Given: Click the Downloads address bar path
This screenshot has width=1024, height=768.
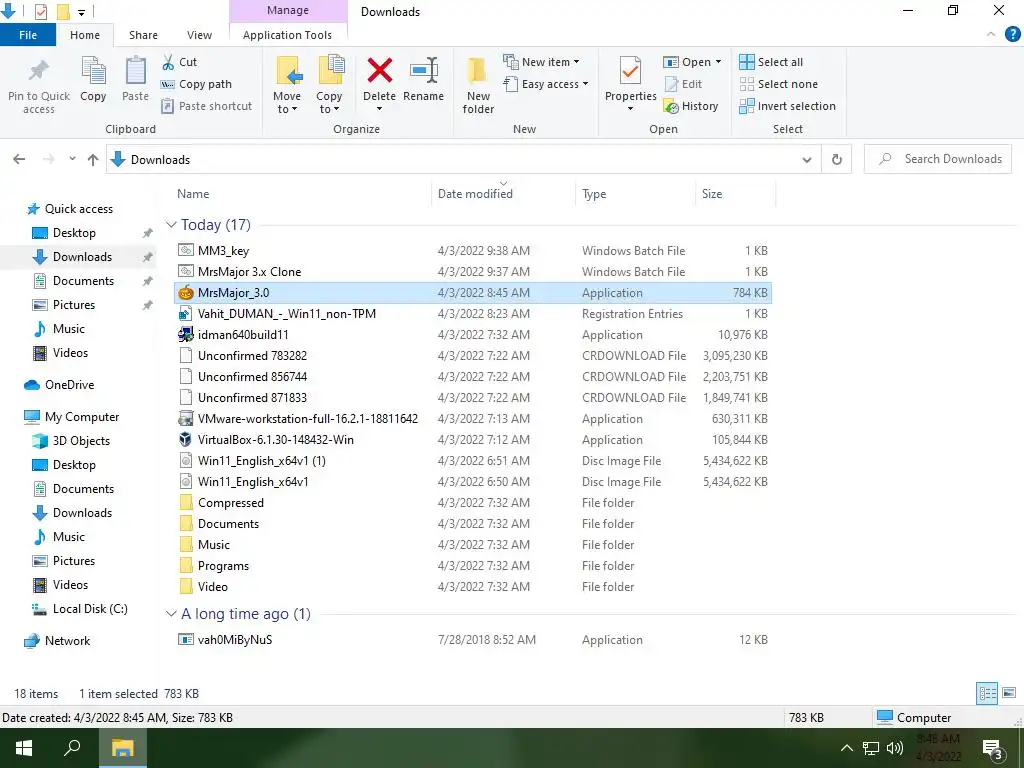Looking at the screenshot, I should [x=160, y=160].
